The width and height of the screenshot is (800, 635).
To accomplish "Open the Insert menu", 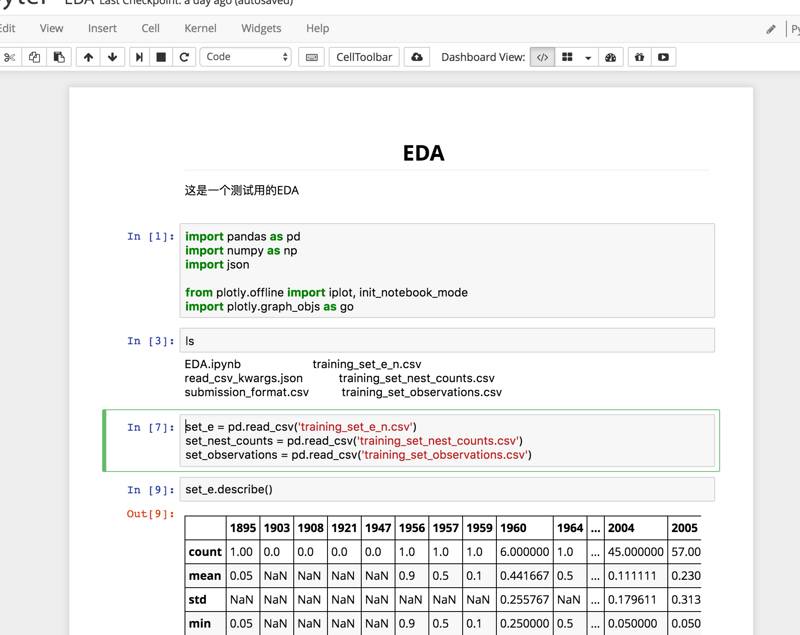I will 102,28.
